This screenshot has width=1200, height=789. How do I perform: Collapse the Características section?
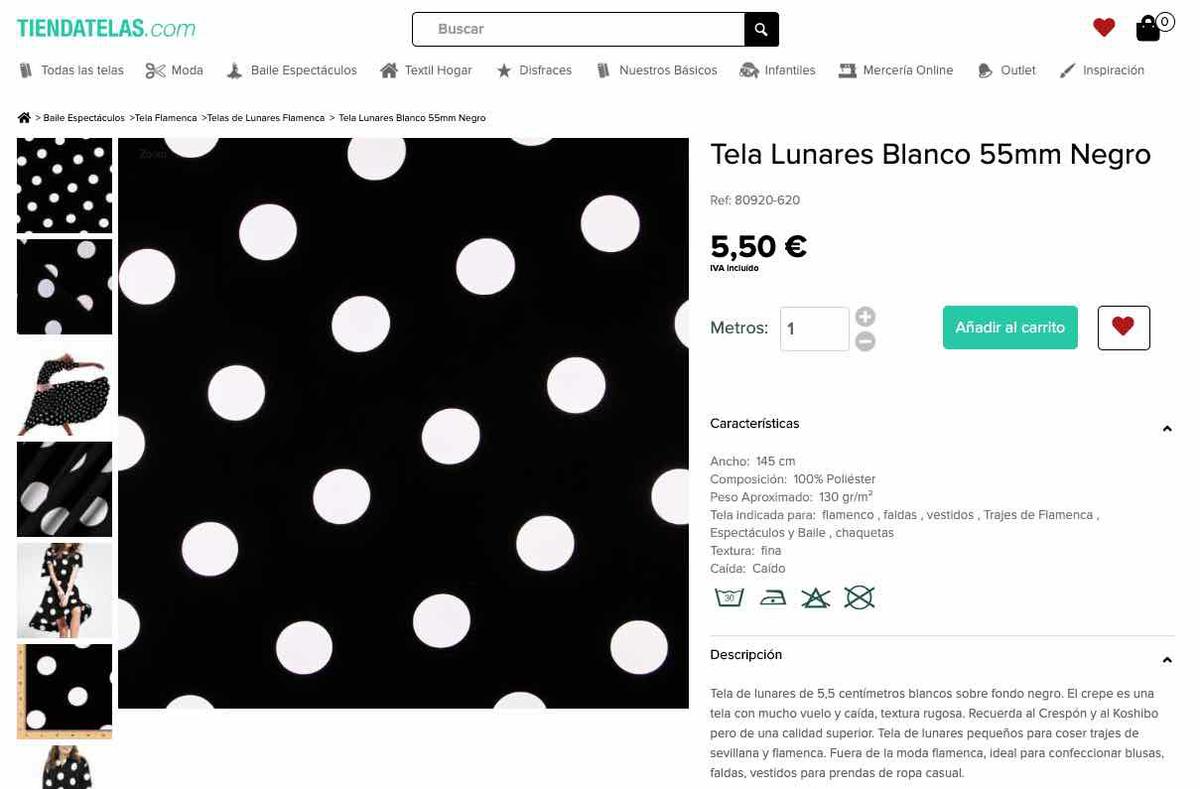pos(1167,428)
